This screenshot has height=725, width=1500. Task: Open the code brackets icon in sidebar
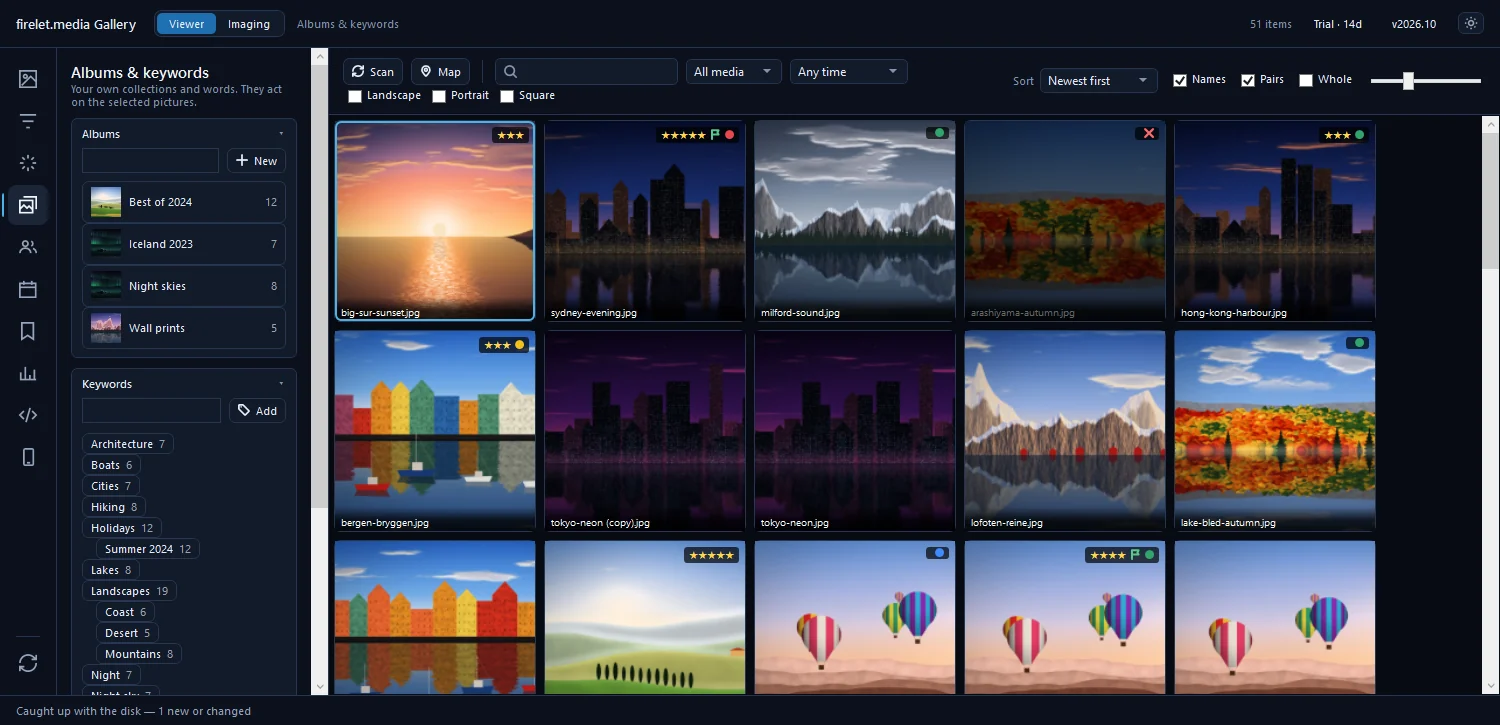coord(28,415)
